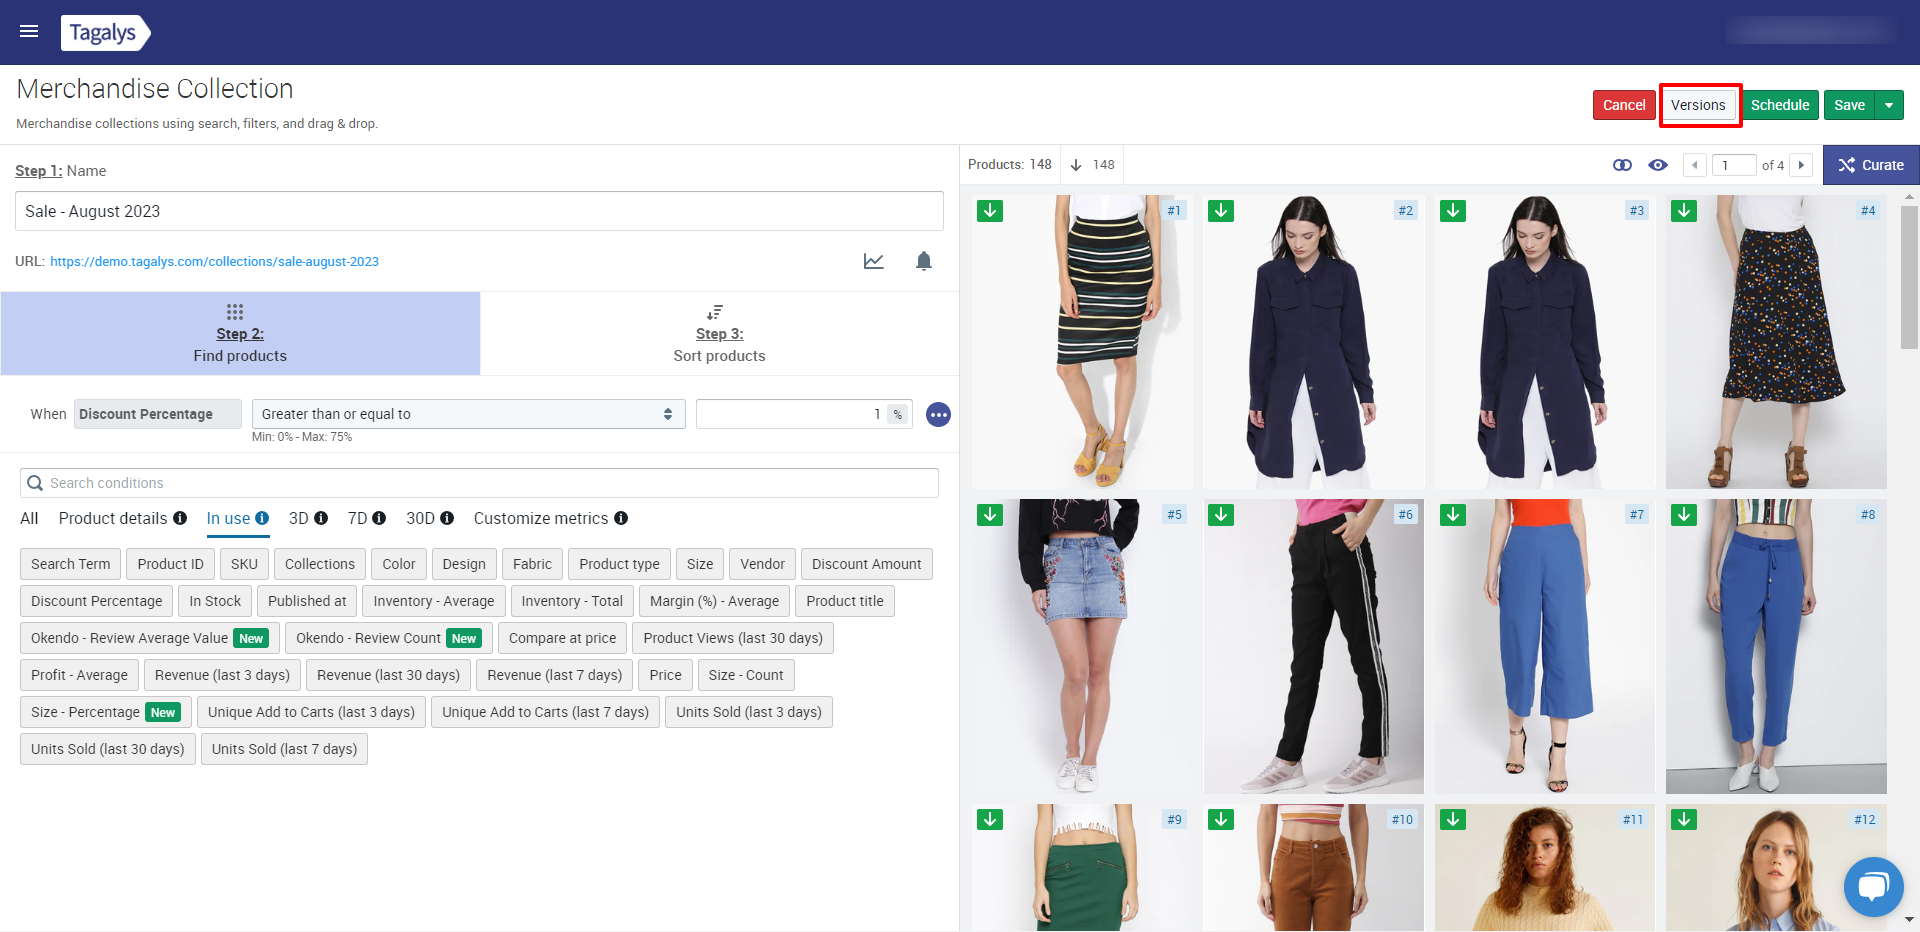Toggle the overlapping circles compare view icon
Image resolution: width=1920 pixels, height=932 pixels.
coord(1622,165)
